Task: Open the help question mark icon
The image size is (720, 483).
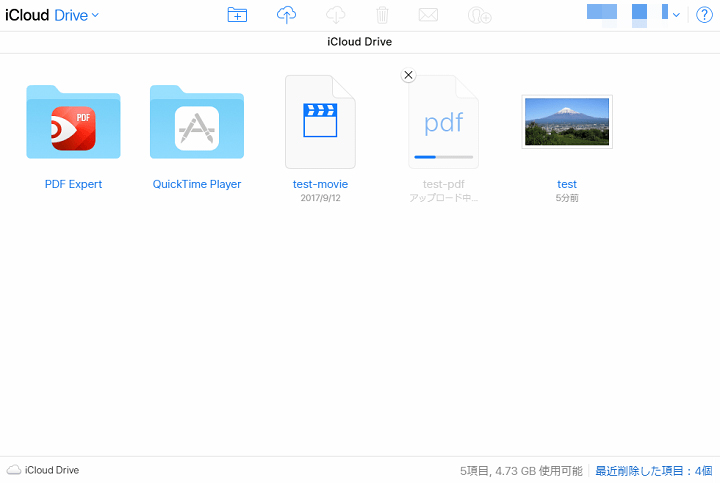Action: click(x=704, y=15)
